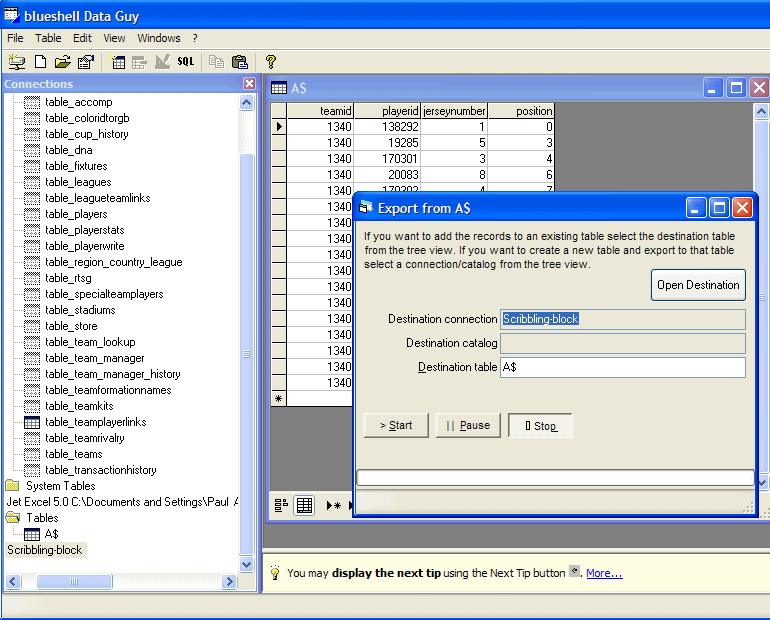Click the yellow question mark help icon
This screenshot has width=770, height=620.
[x=270, y=62]
